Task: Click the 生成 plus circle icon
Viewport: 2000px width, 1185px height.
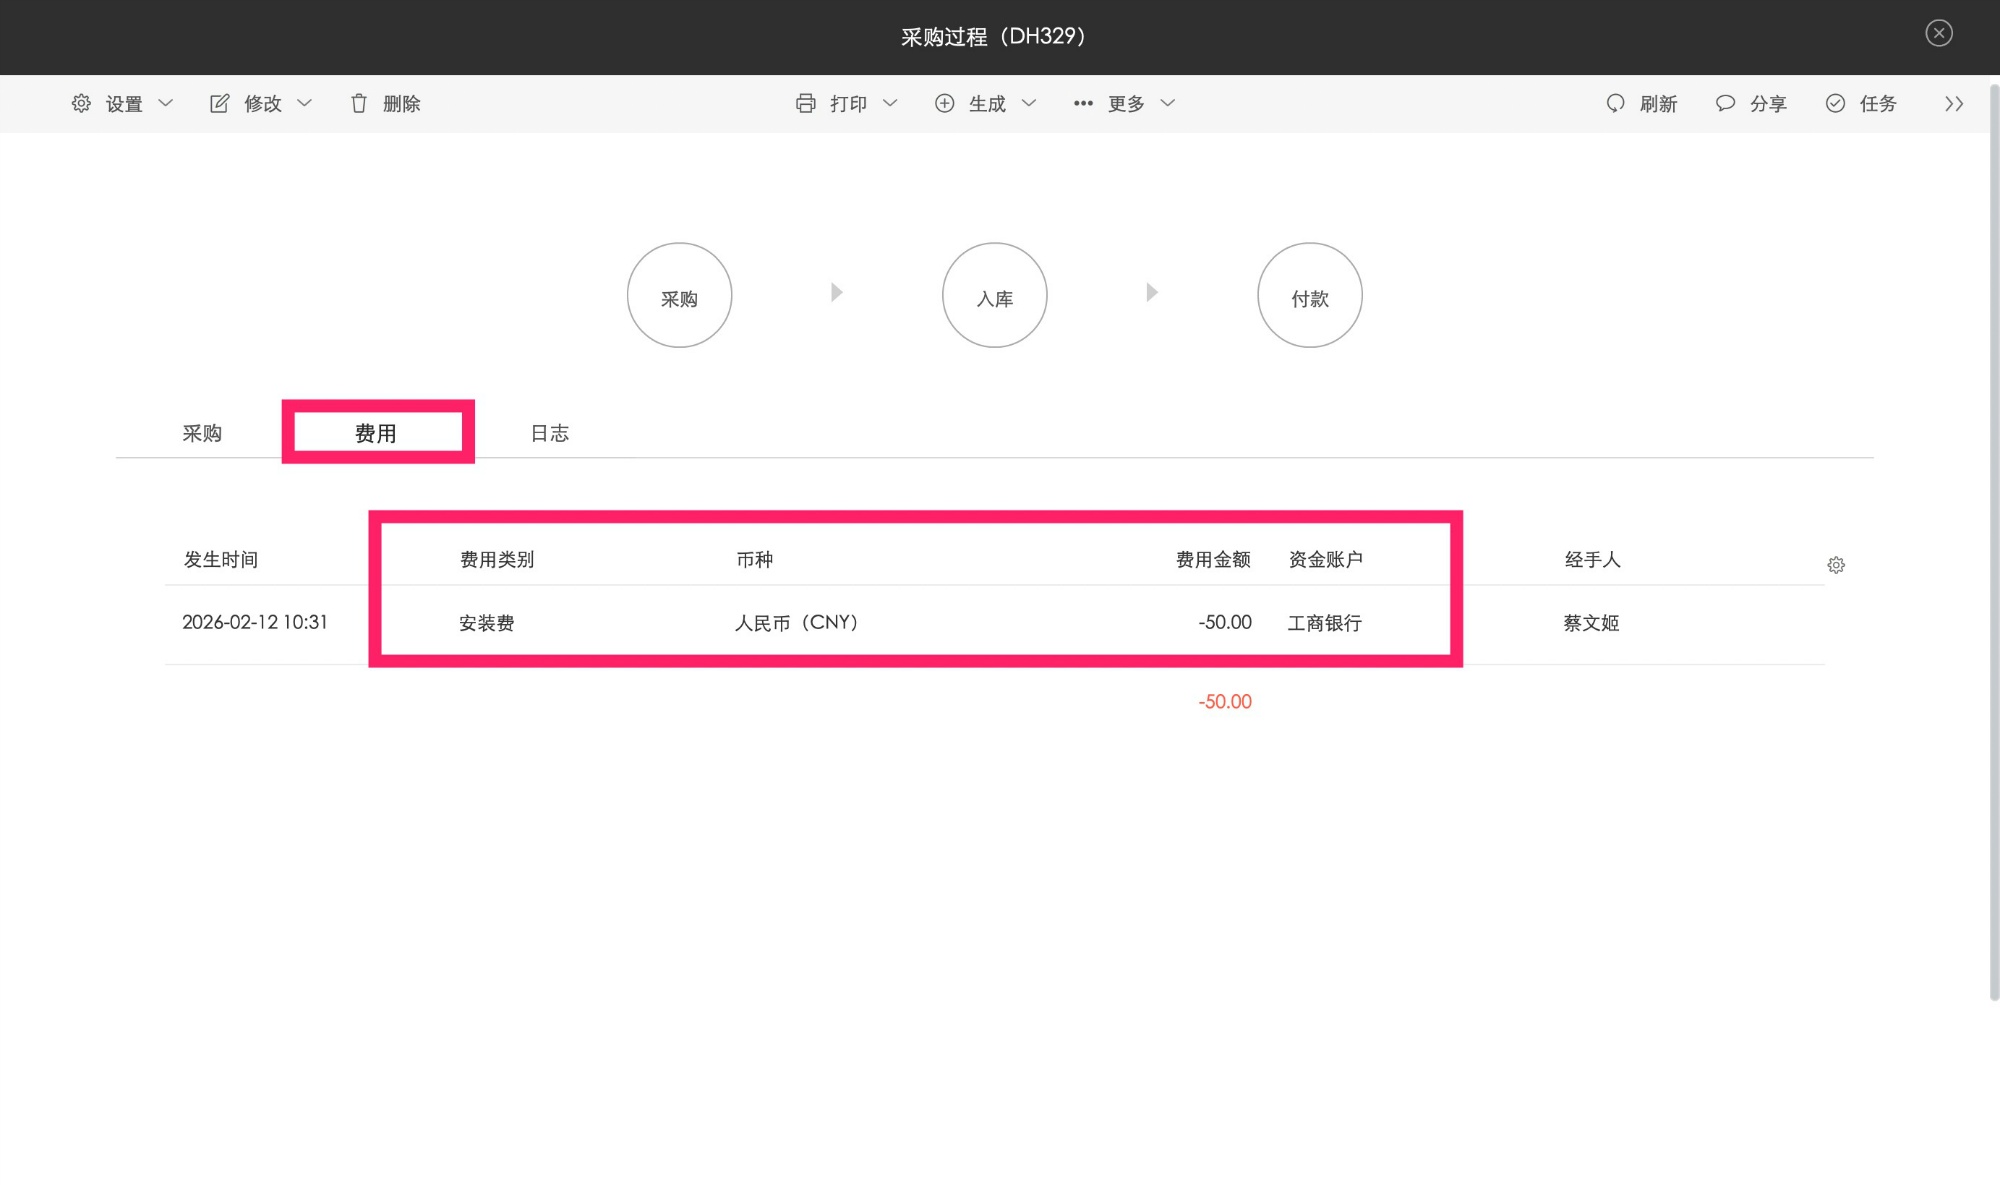Action: (944, 103)
